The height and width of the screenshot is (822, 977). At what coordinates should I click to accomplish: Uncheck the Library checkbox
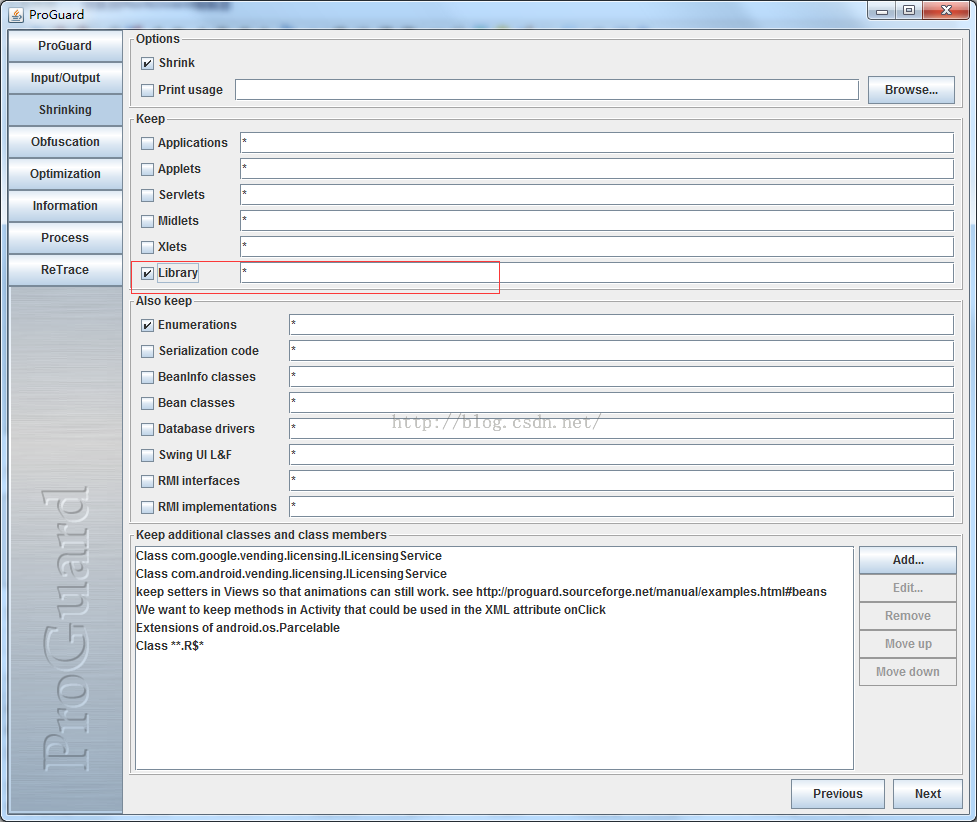coord(147,274)
